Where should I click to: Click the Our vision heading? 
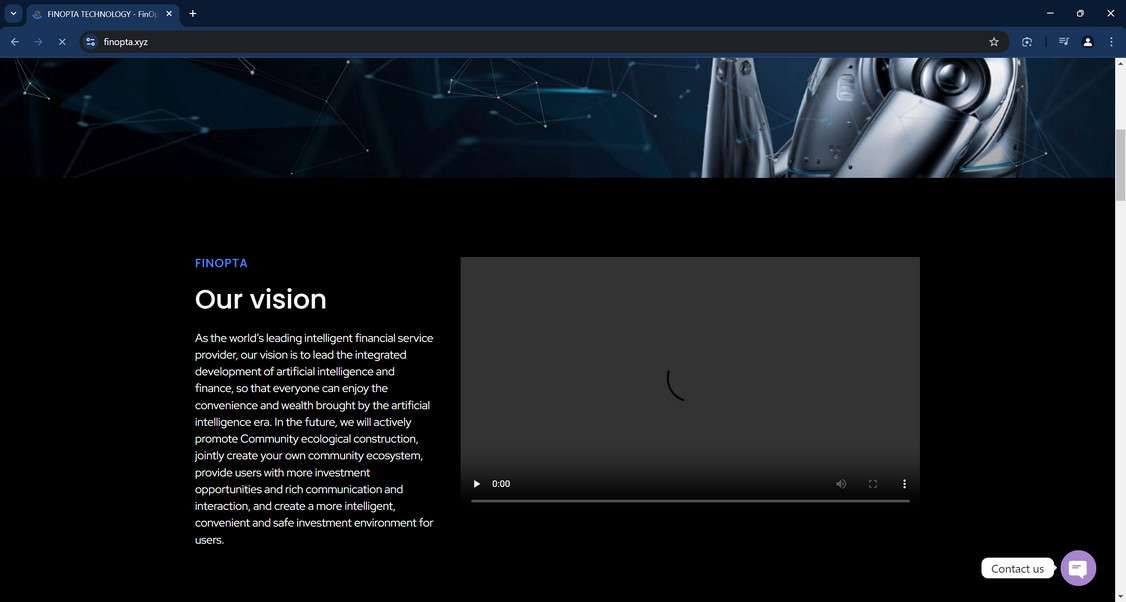pos(261,300)
